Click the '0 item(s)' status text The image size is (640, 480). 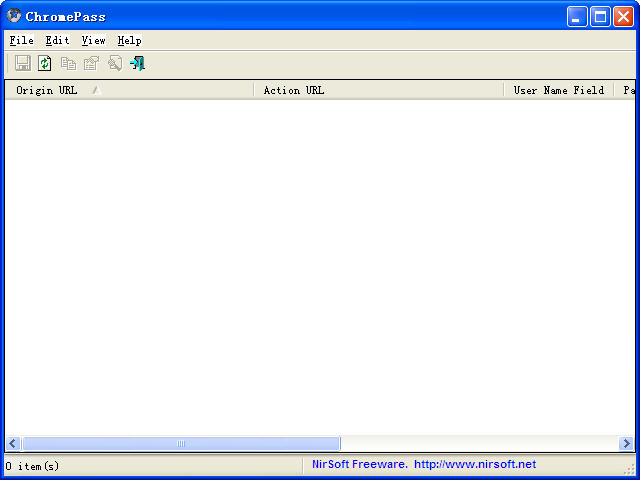tap(32, 466)
